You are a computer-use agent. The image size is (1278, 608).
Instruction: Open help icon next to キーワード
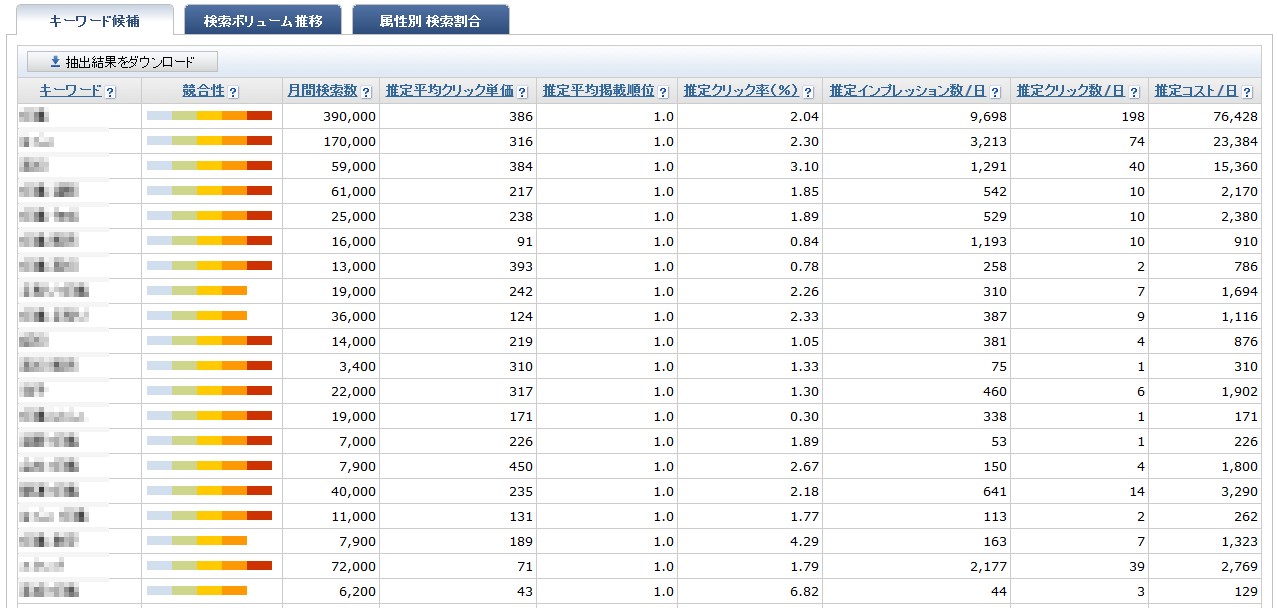[110, 92]
